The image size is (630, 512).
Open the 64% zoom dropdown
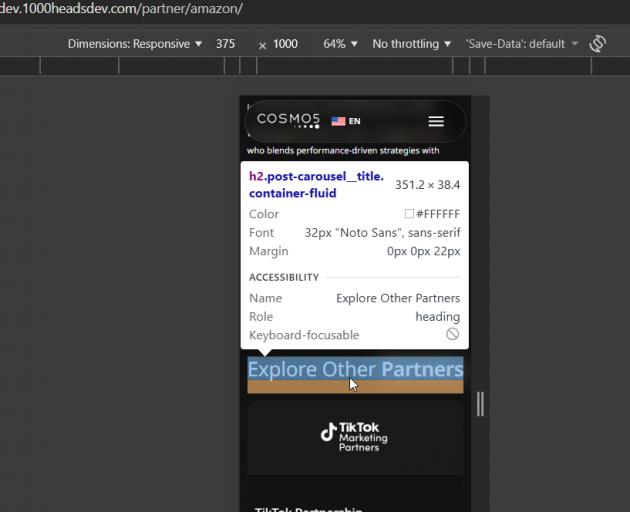click(x=340, y=44)
